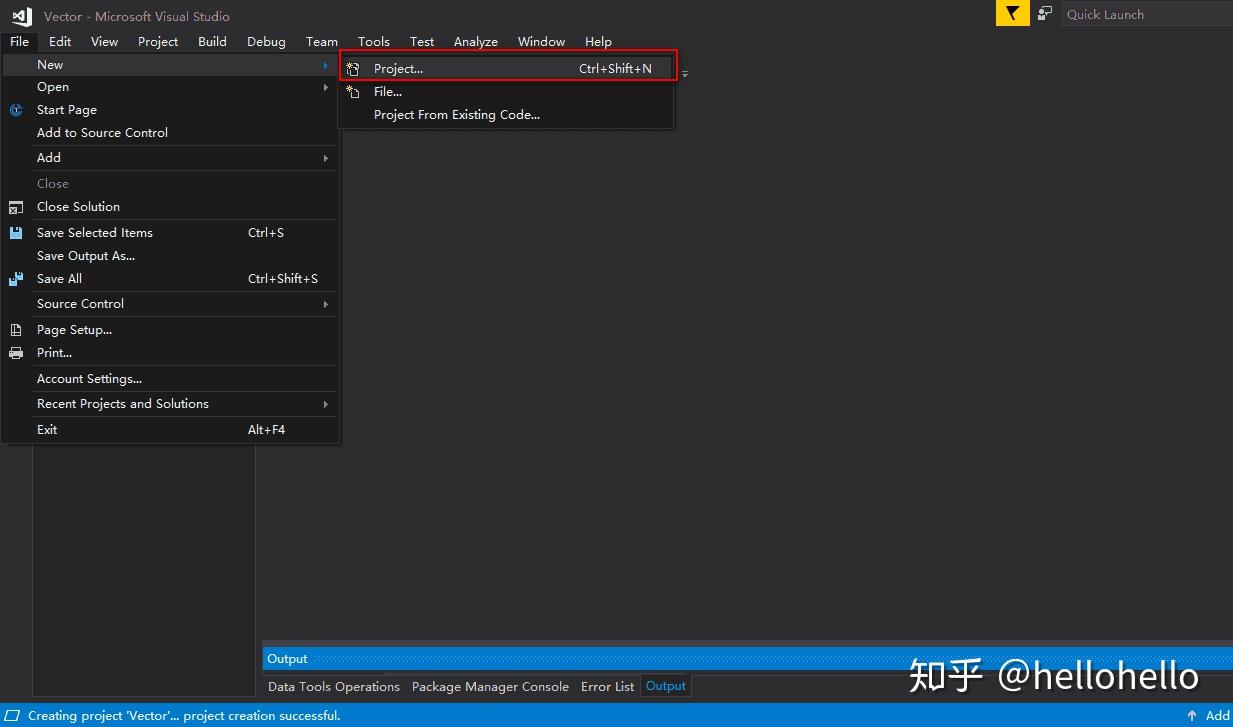
Task: Select Add to Source Control
Action: coord(170,133)
